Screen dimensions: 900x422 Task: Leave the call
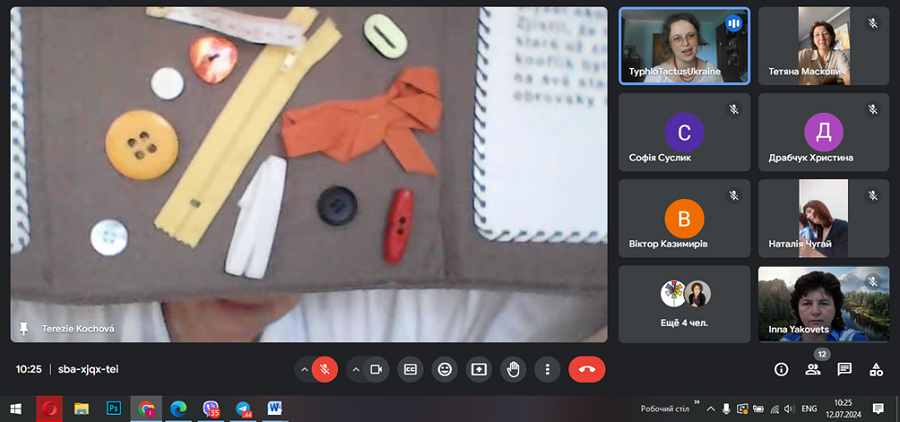(587, 370)
